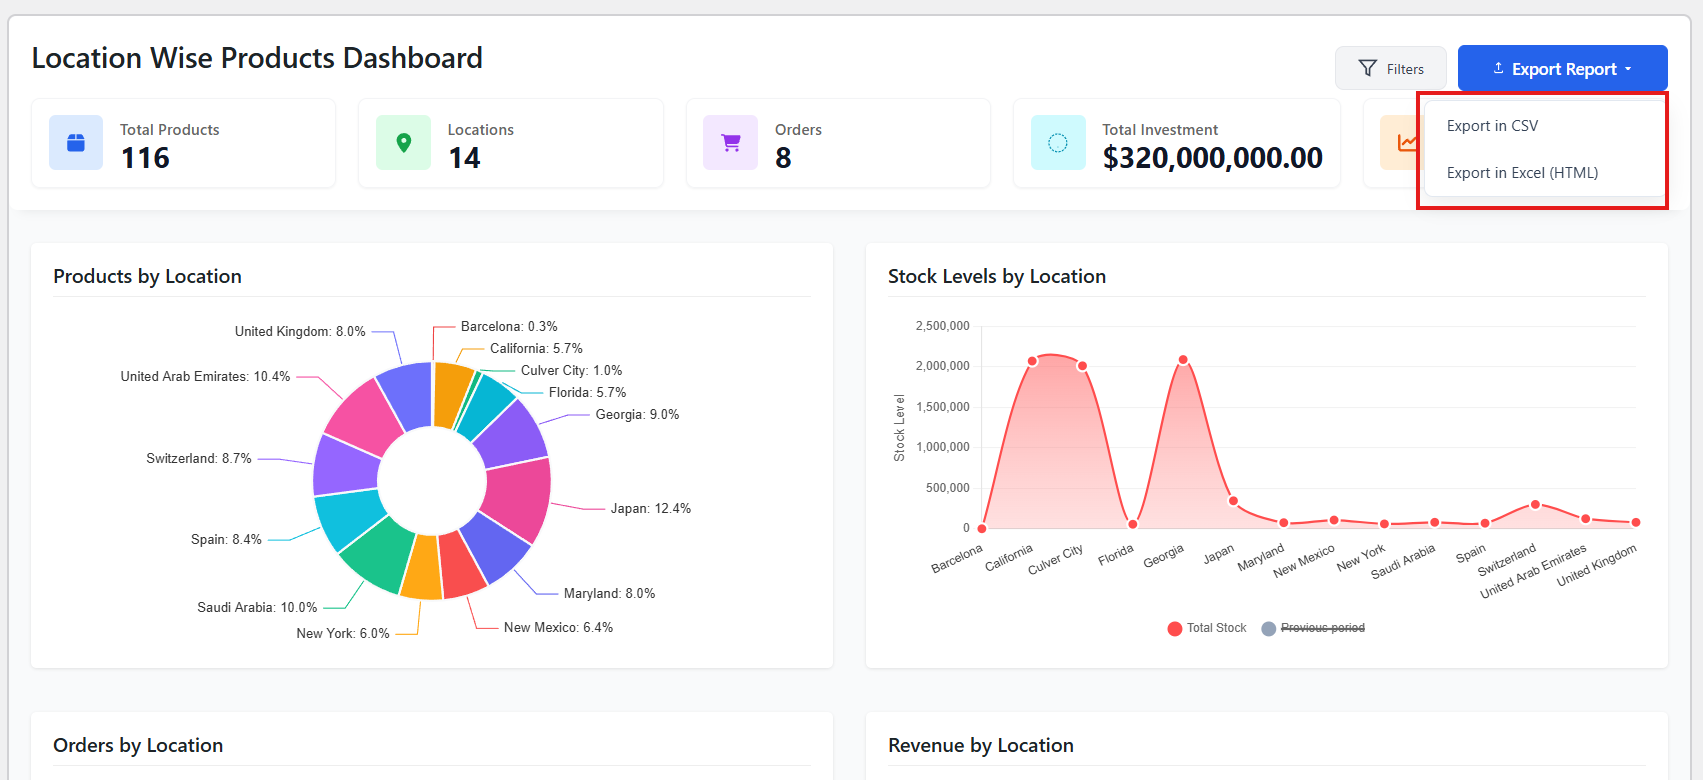Click the Locations map pin icon
The width and height of the screenshot is (1703, 780).
[404, 143]
